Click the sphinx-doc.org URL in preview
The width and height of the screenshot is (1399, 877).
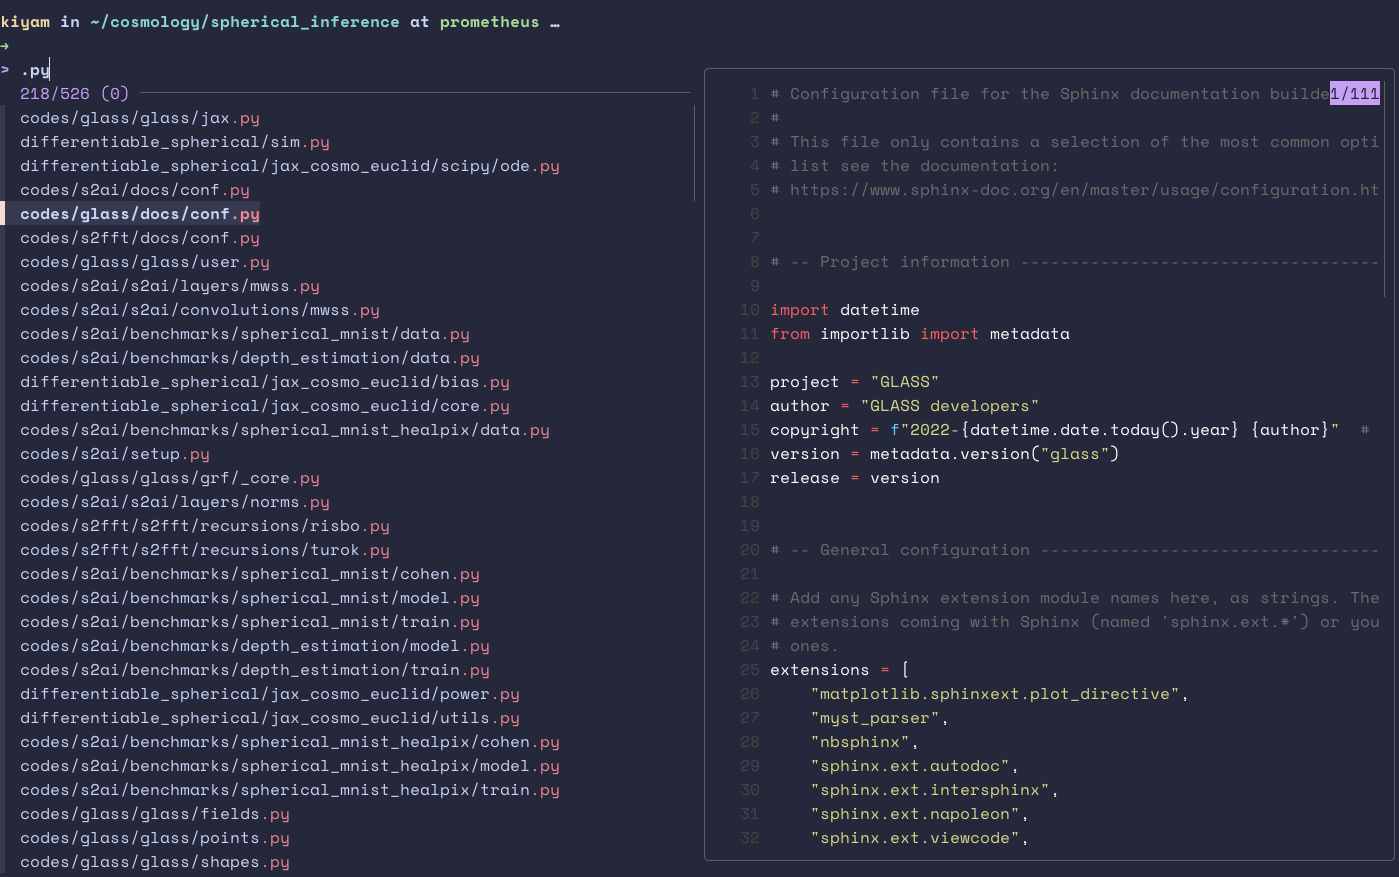[1084, 190]
